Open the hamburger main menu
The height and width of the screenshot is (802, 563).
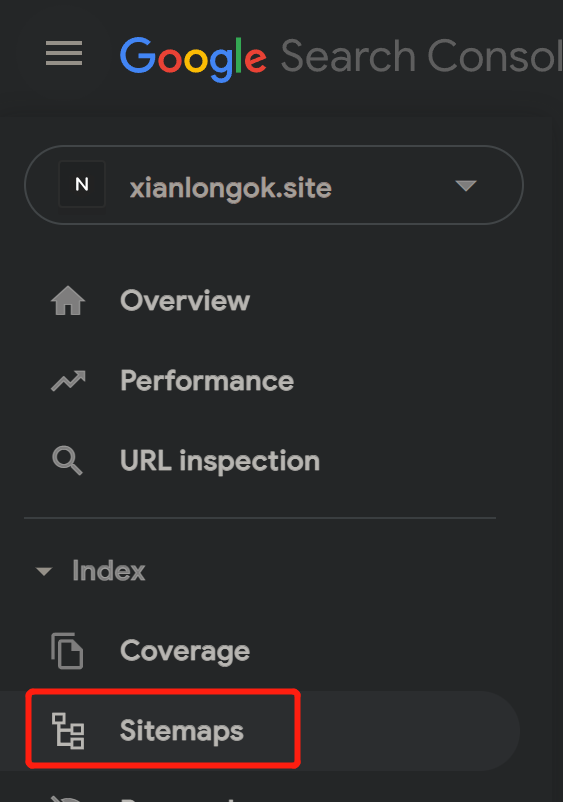click(x=64, y=53)
